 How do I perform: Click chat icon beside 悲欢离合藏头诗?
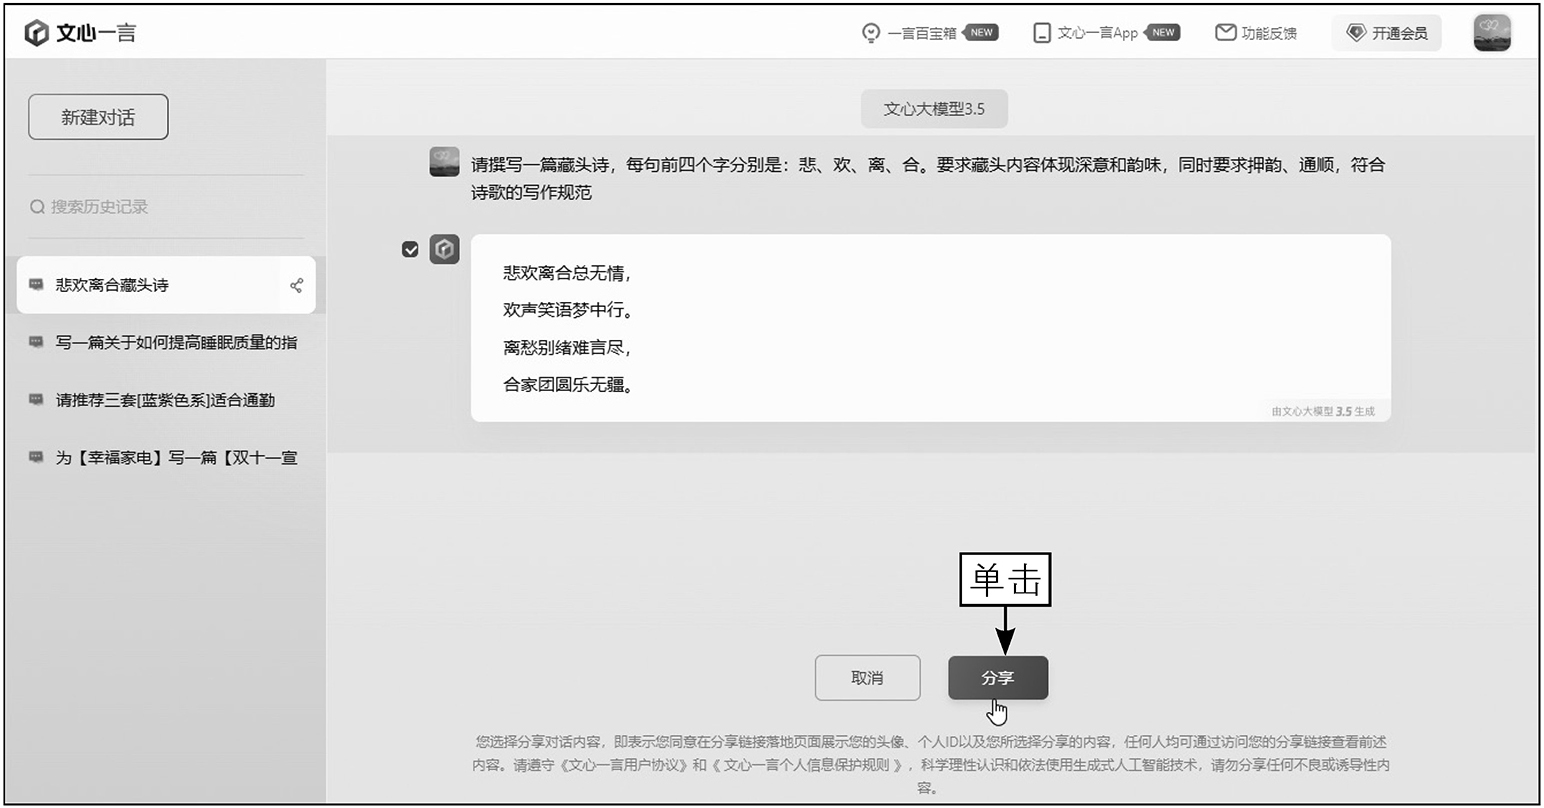(x=36, y=285)
